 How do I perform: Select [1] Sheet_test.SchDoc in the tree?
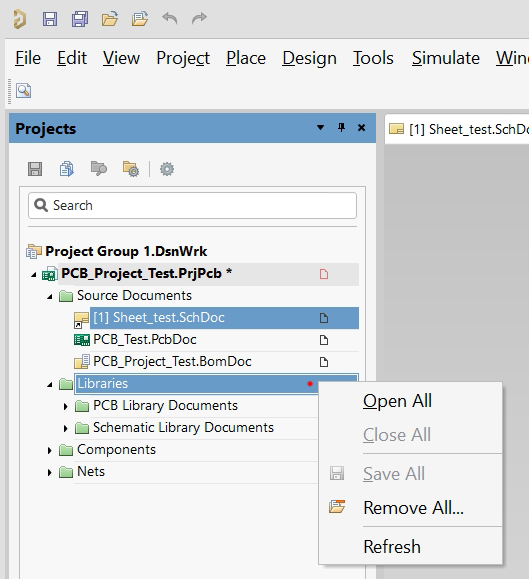(224, 318)
